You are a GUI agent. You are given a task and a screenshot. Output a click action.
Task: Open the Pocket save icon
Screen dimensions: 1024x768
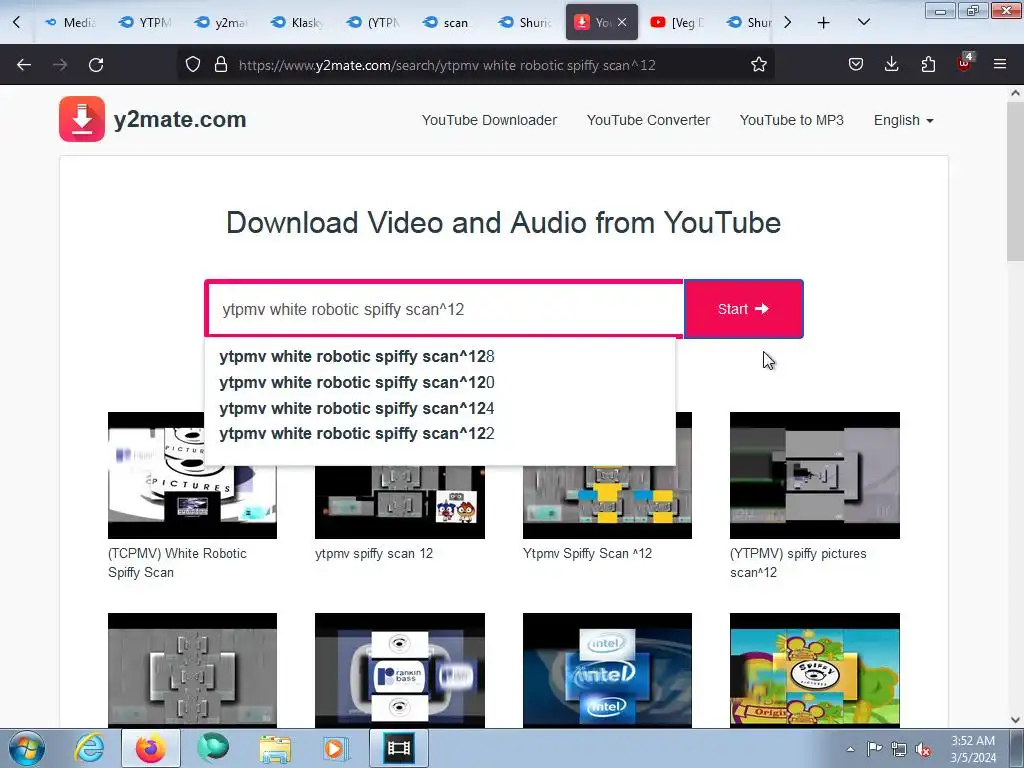click(x=856, y=65)
